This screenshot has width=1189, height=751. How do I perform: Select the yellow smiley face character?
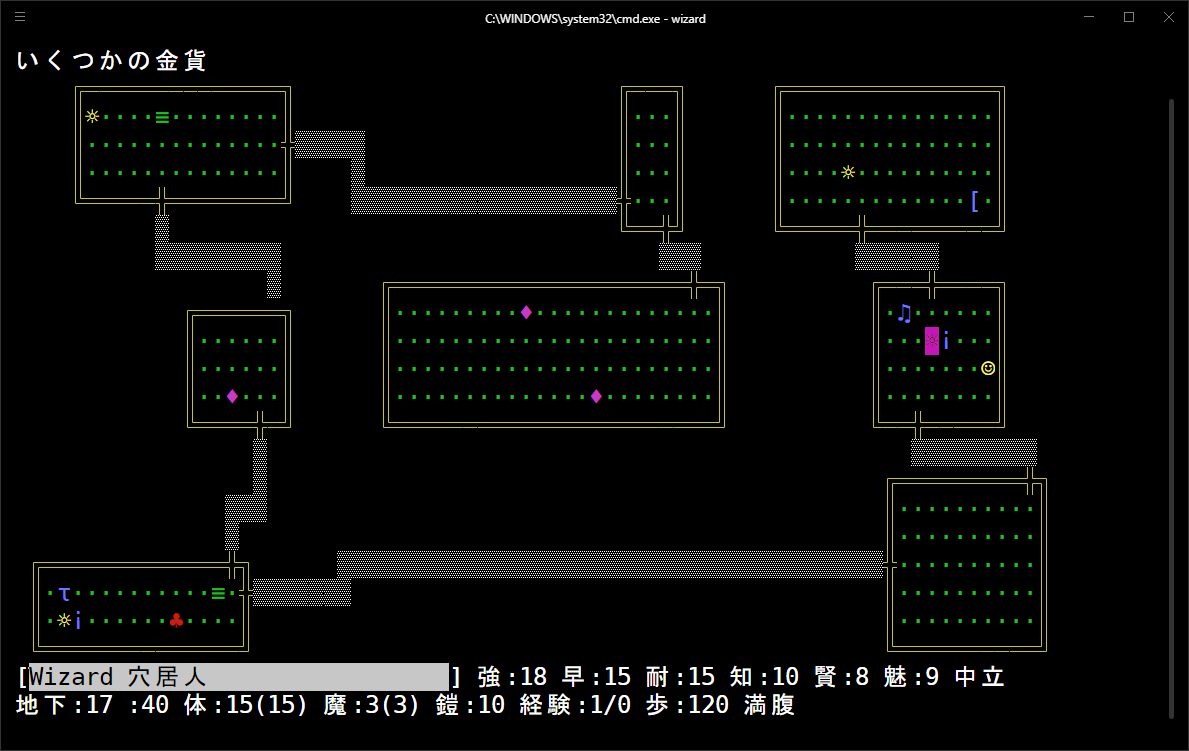point(988,368)
